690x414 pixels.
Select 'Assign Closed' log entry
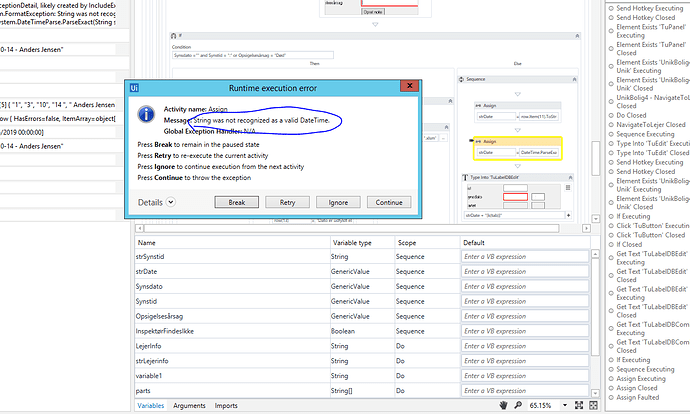tap(637, 388)
